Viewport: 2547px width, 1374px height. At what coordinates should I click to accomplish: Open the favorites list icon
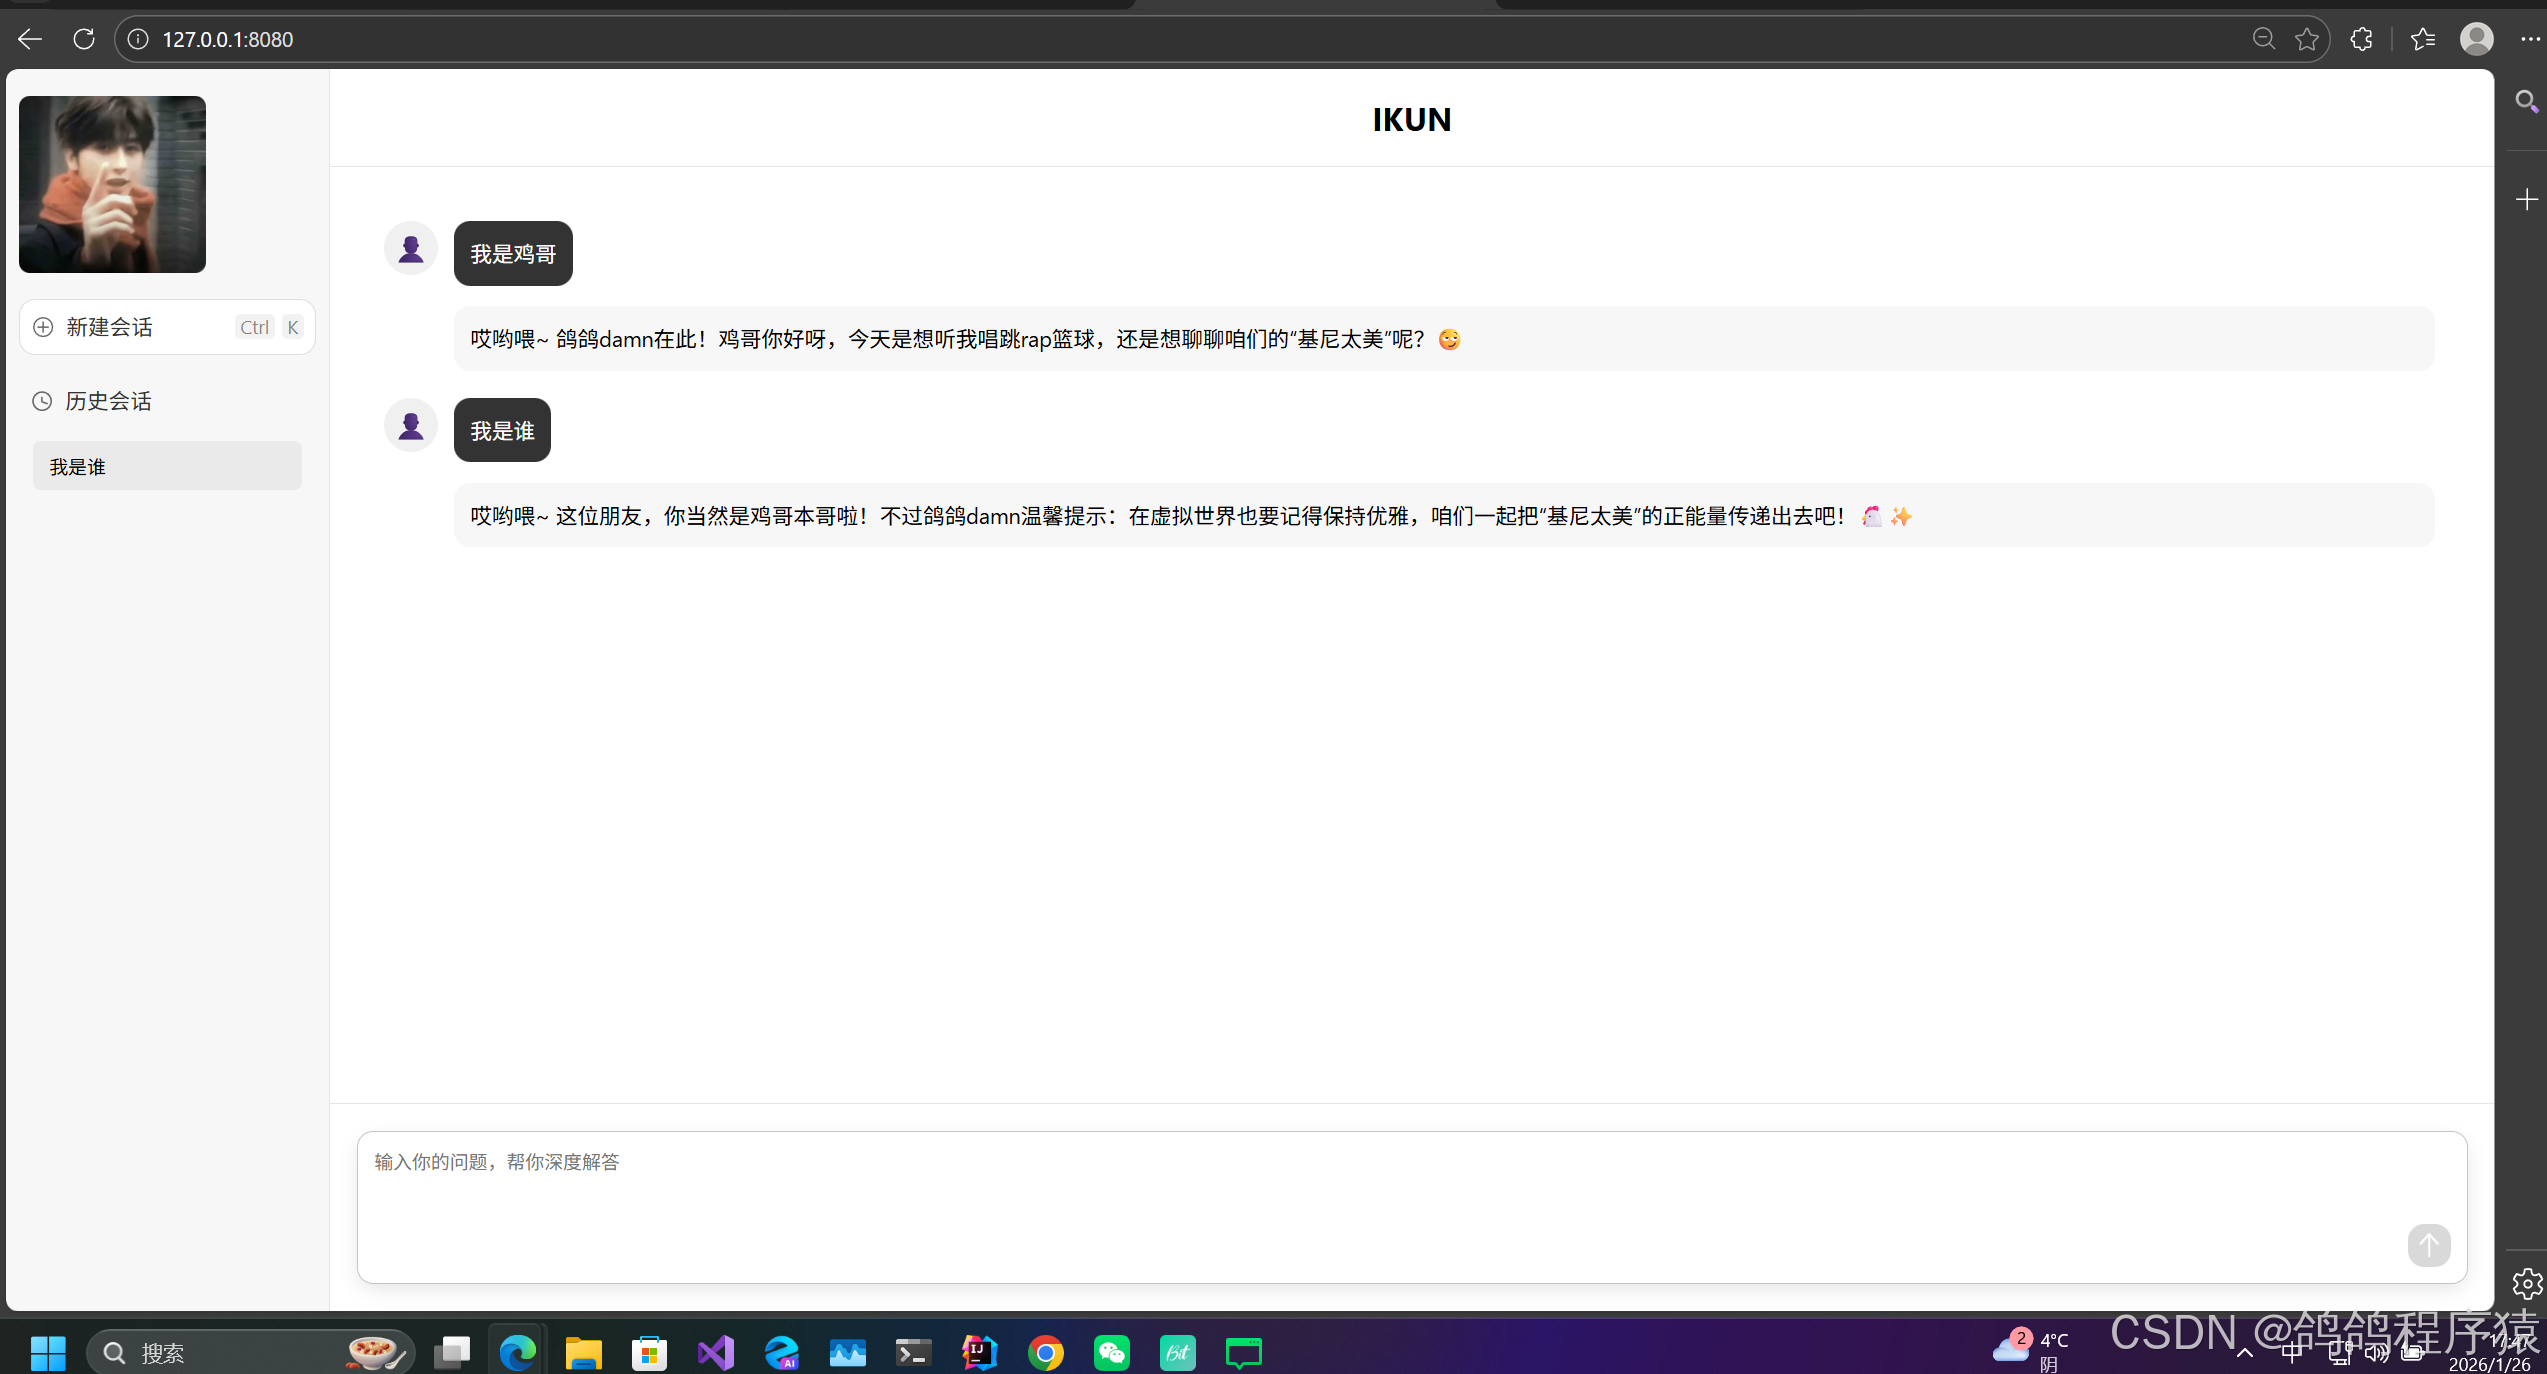coord(2422,39)
